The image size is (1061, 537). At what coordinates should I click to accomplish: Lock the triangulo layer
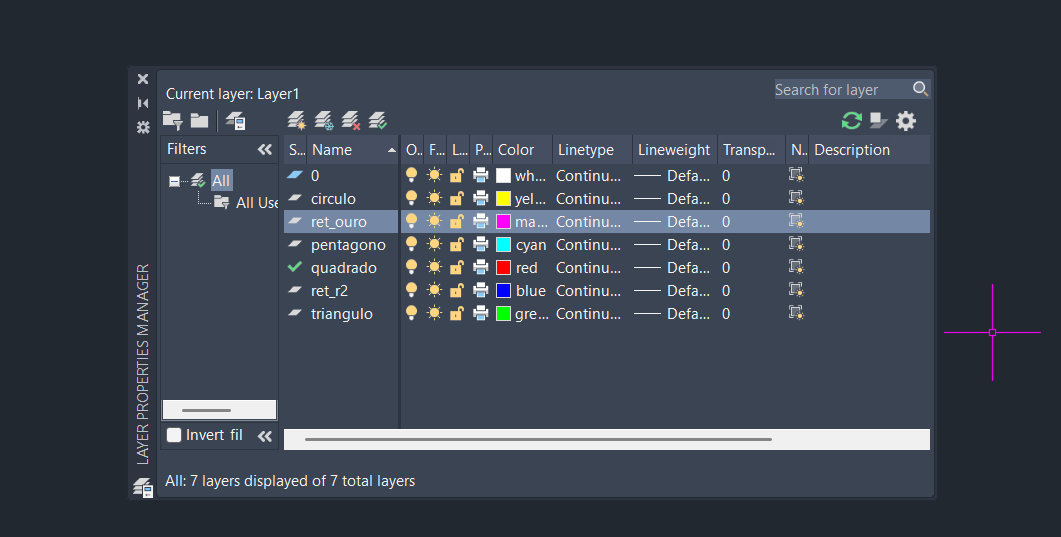point(457,314)
